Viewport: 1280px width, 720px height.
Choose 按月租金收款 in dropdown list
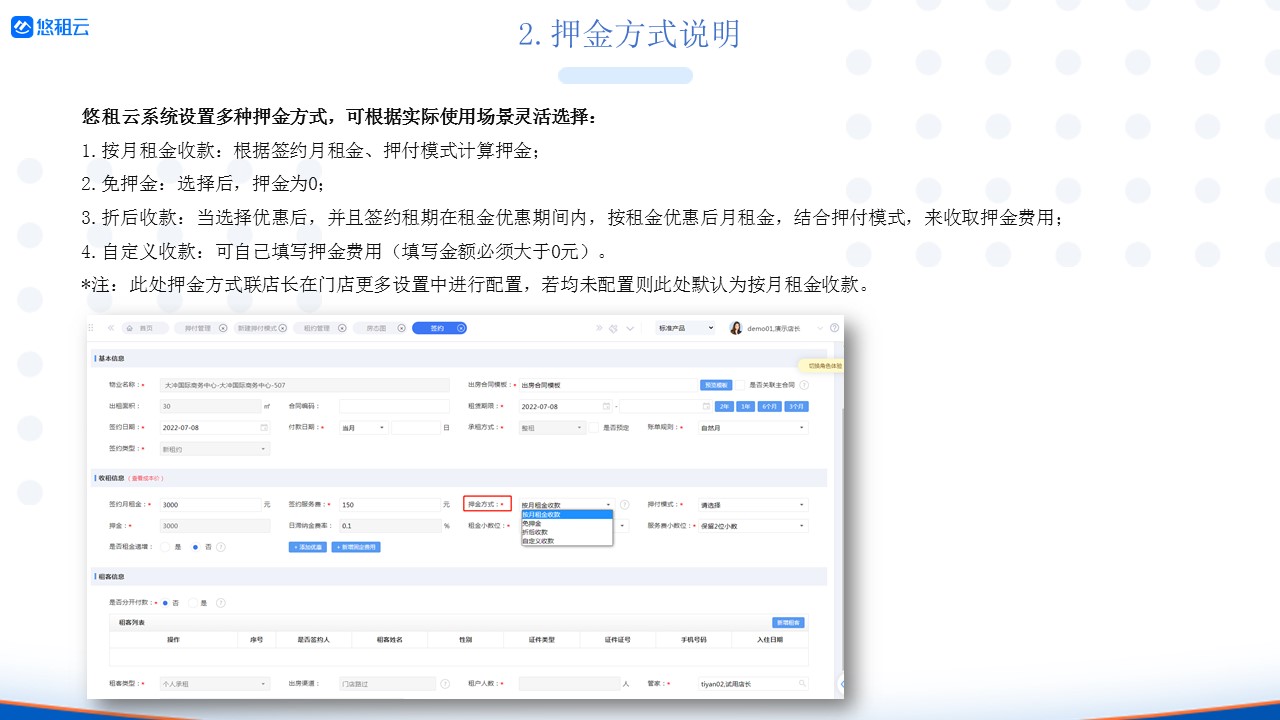tap(567, 514)
